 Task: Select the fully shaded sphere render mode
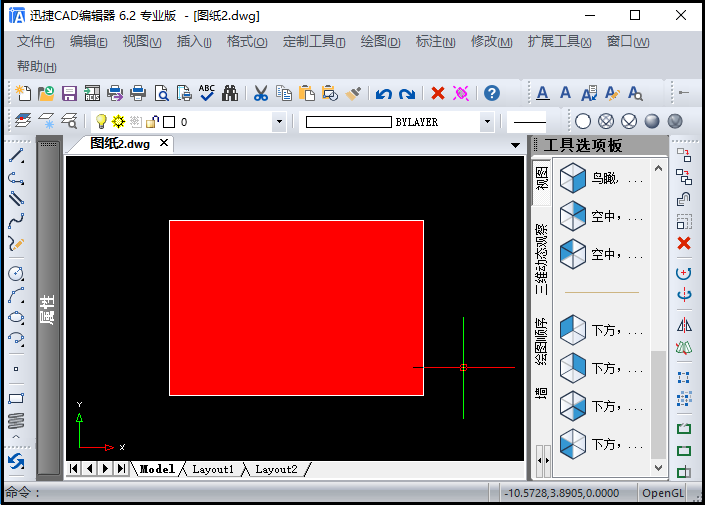pos(651,121)
